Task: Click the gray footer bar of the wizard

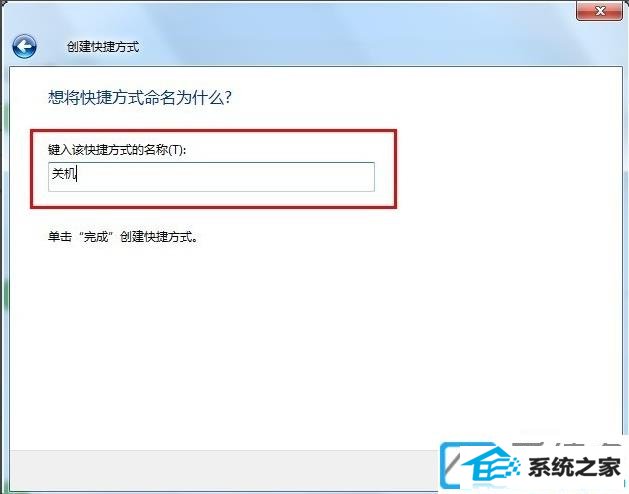Action: point(225,470)
